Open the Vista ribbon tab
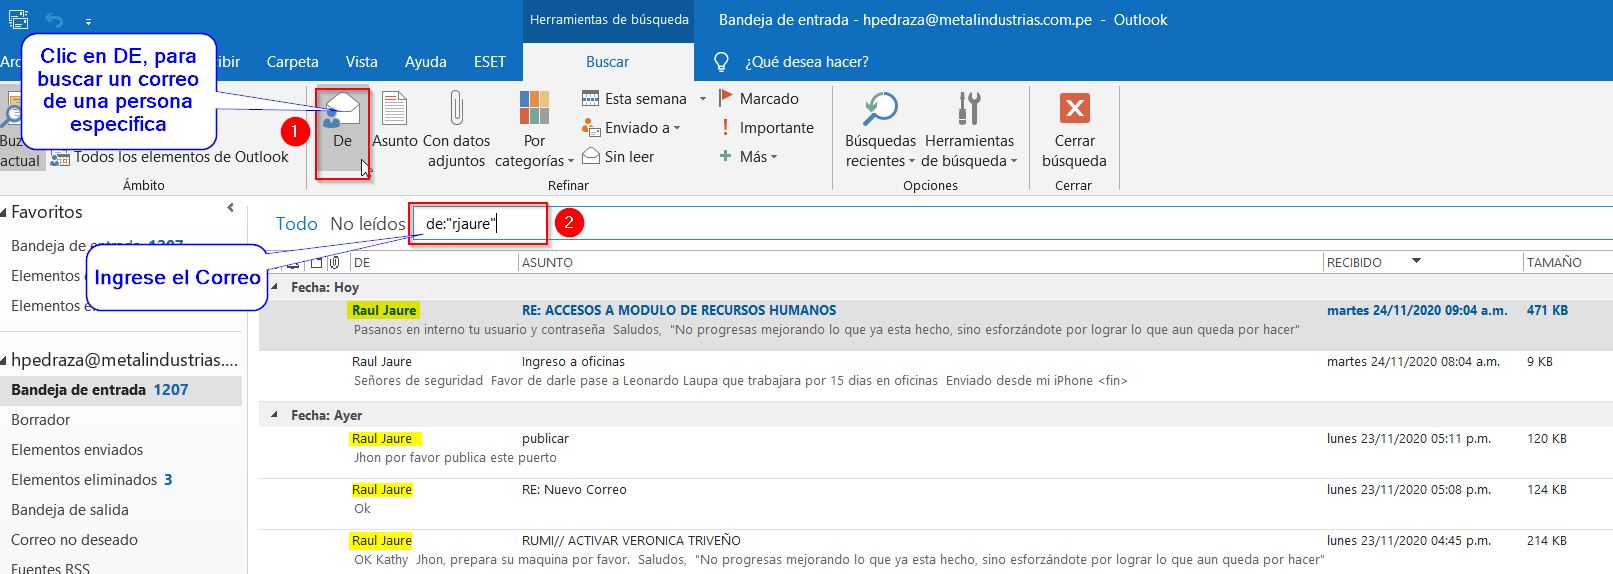 click(x=361, y=62)
